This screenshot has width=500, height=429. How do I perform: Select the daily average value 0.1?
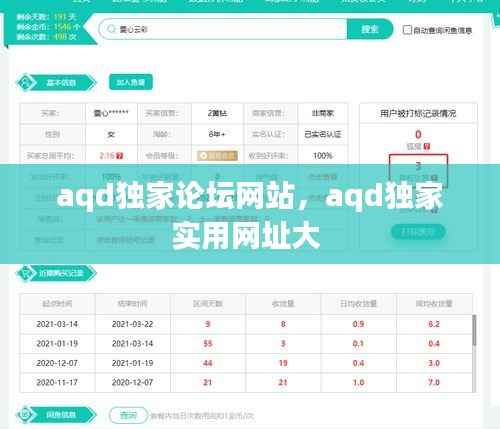tap(358, 344)
